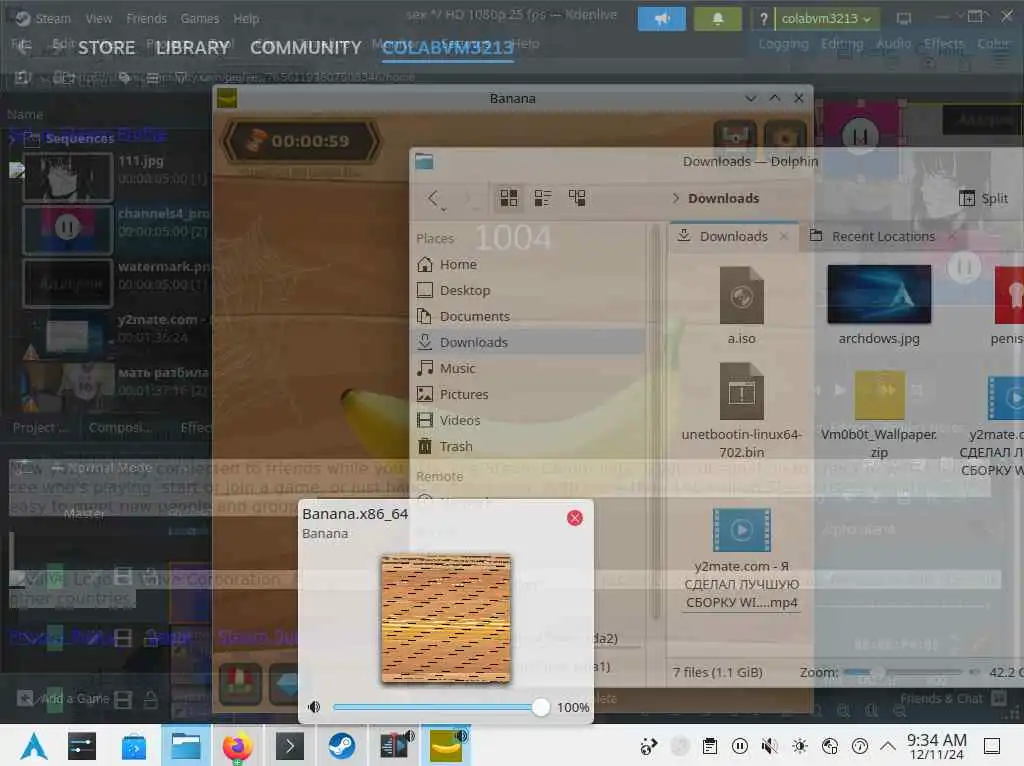Click the Steam question mark help button
Image resolution: width=1024 pixels, height=766 pixels.
(x=763, y=18)
